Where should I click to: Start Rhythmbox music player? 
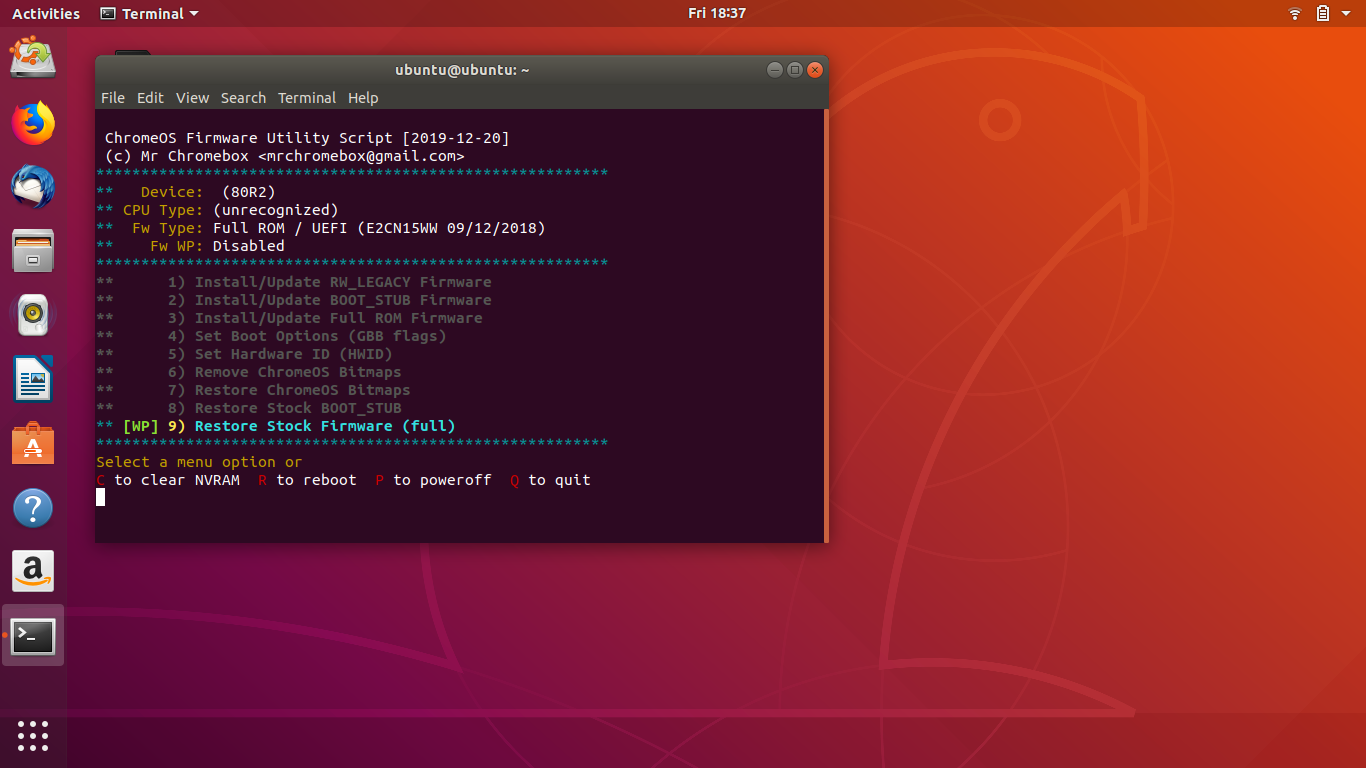point(33,315)
